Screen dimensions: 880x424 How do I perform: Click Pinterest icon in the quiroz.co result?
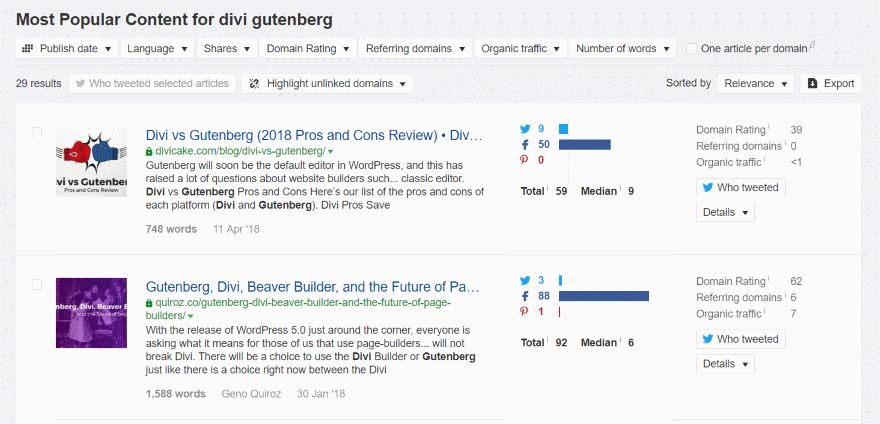tap(525, 311)
